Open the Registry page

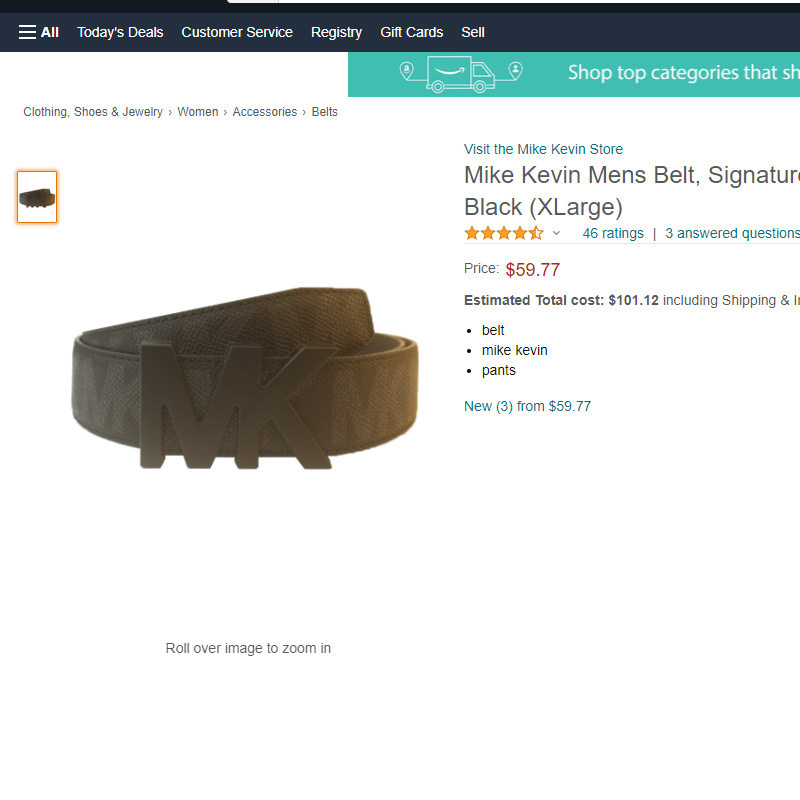336,32
